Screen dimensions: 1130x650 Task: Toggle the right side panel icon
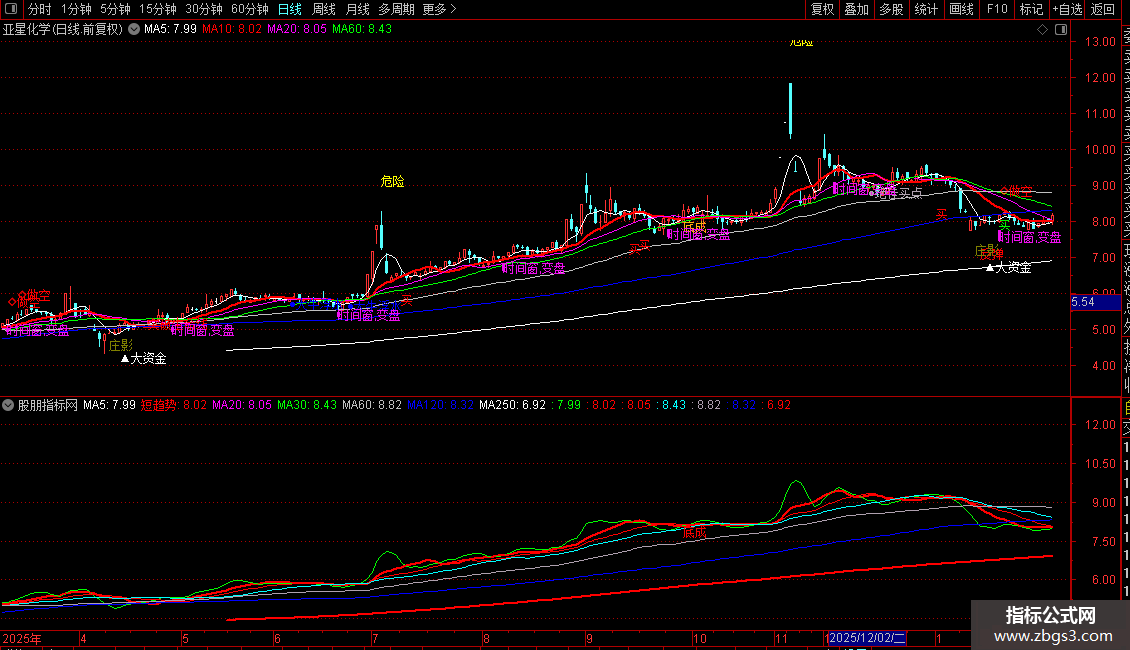coord(1057,30)
